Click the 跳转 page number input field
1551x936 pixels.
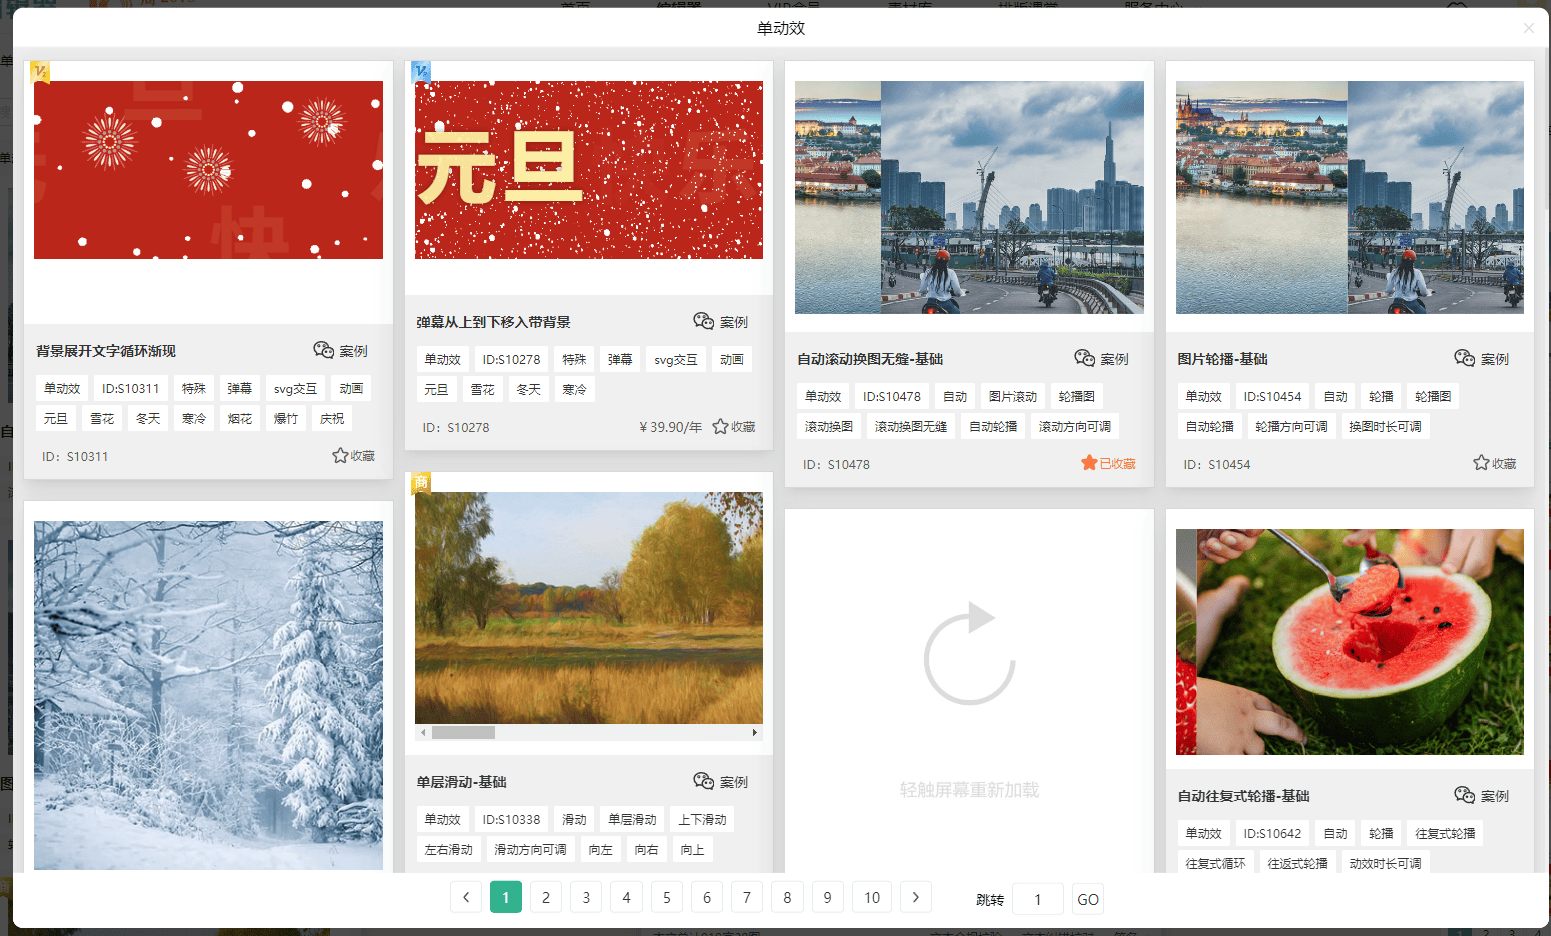tap(1038, 899)
